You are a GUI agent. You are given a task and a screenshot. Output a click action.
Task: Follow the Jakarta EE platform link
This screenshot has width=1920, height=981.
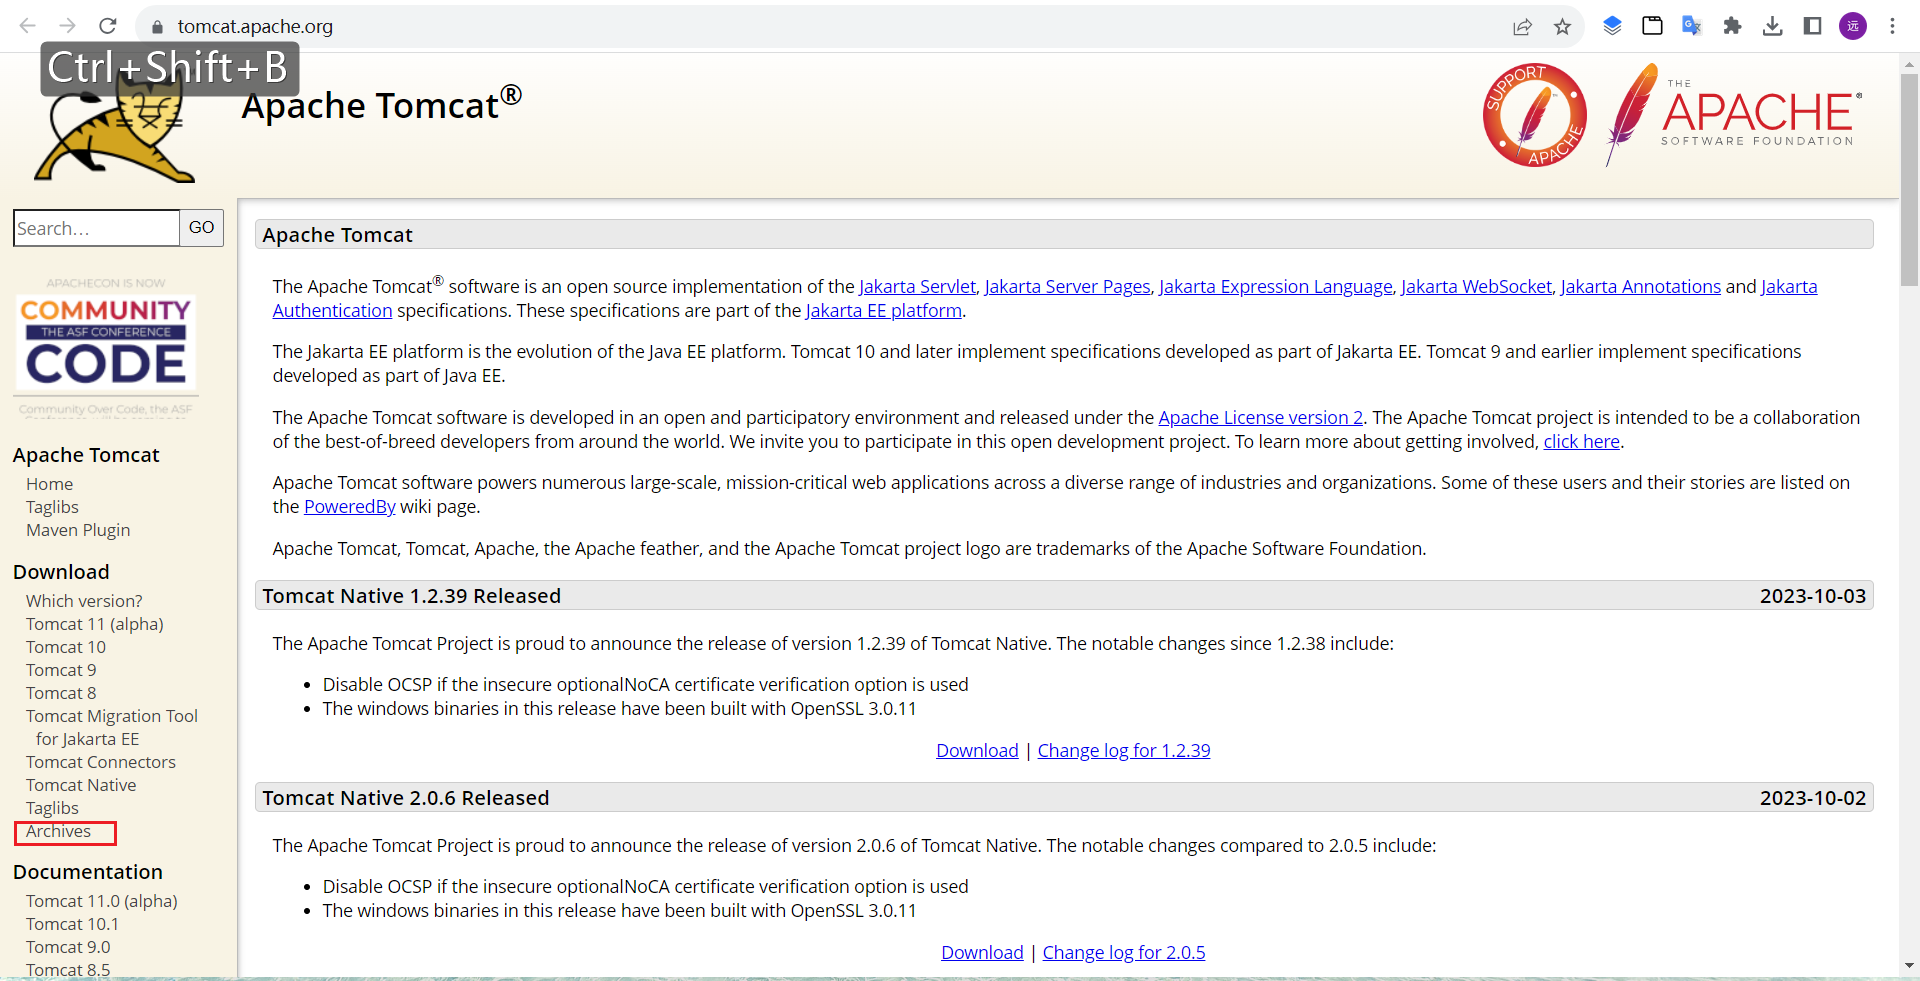[884, 311]
